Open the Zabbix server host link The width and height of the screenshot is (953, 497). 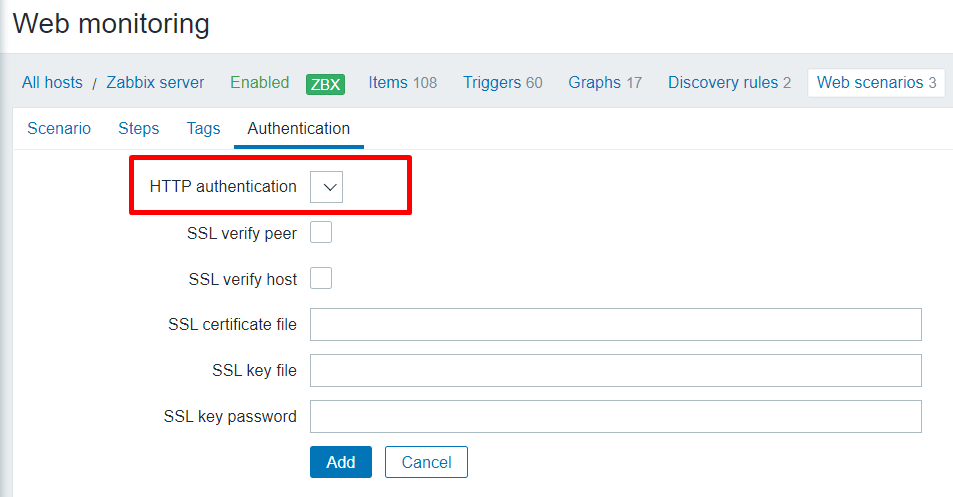click(x=155, y=83)
